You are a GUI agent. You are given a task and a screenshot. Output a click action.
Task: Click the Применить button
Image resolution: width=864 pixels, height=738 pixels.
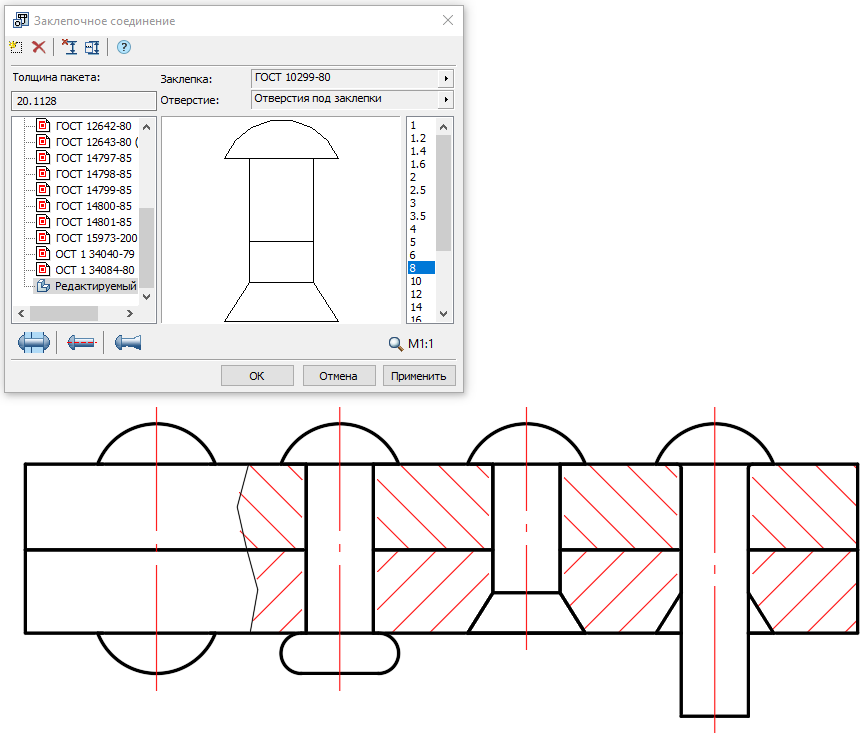[419, 376]
